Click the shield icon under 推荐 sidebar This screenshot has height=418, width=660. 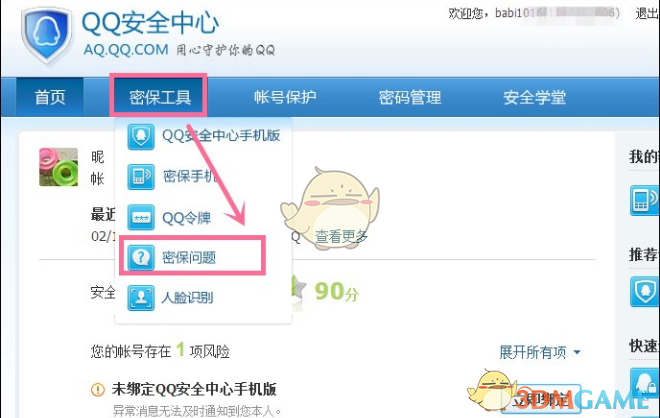coord(645,291)
